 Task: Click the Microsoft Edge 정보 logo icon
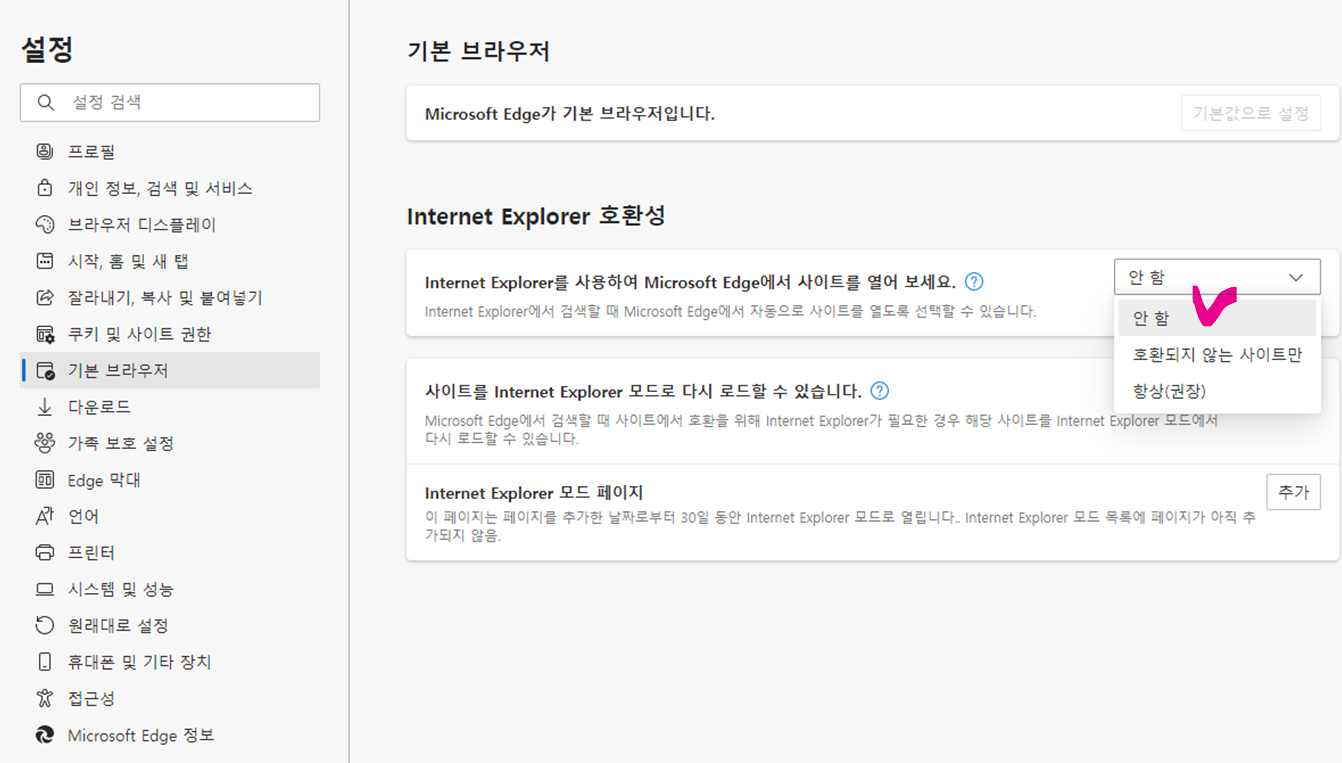click(x=44, y=735)
